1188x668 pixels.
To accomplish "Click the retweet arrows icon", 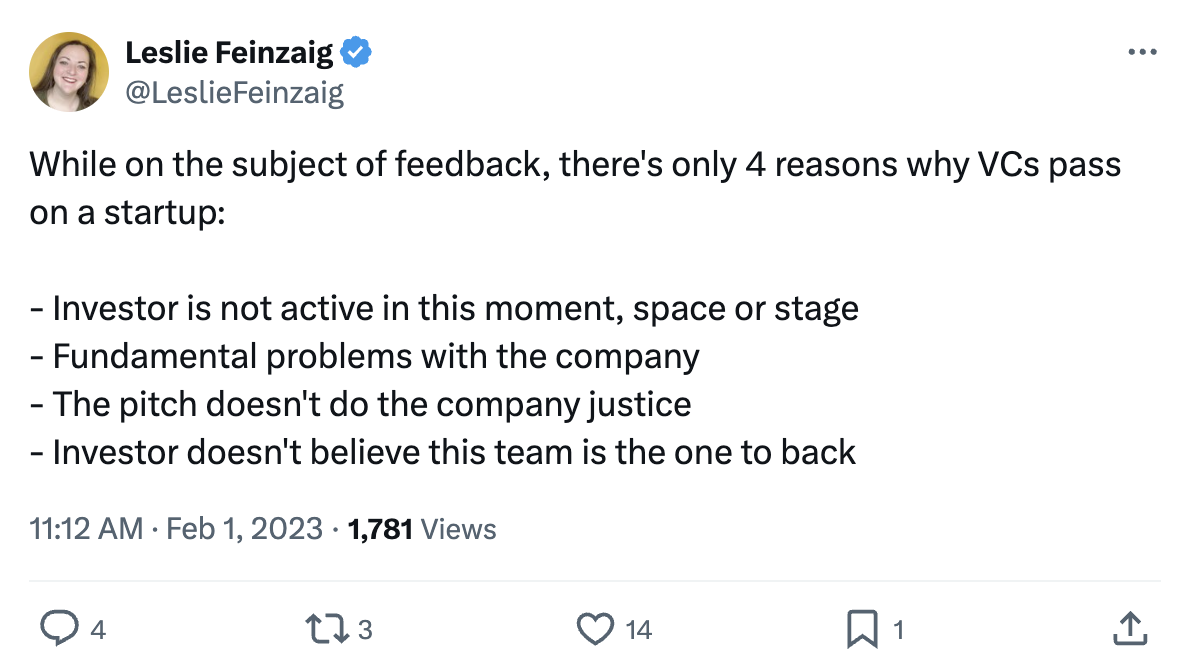I will [x=331, y=628].
